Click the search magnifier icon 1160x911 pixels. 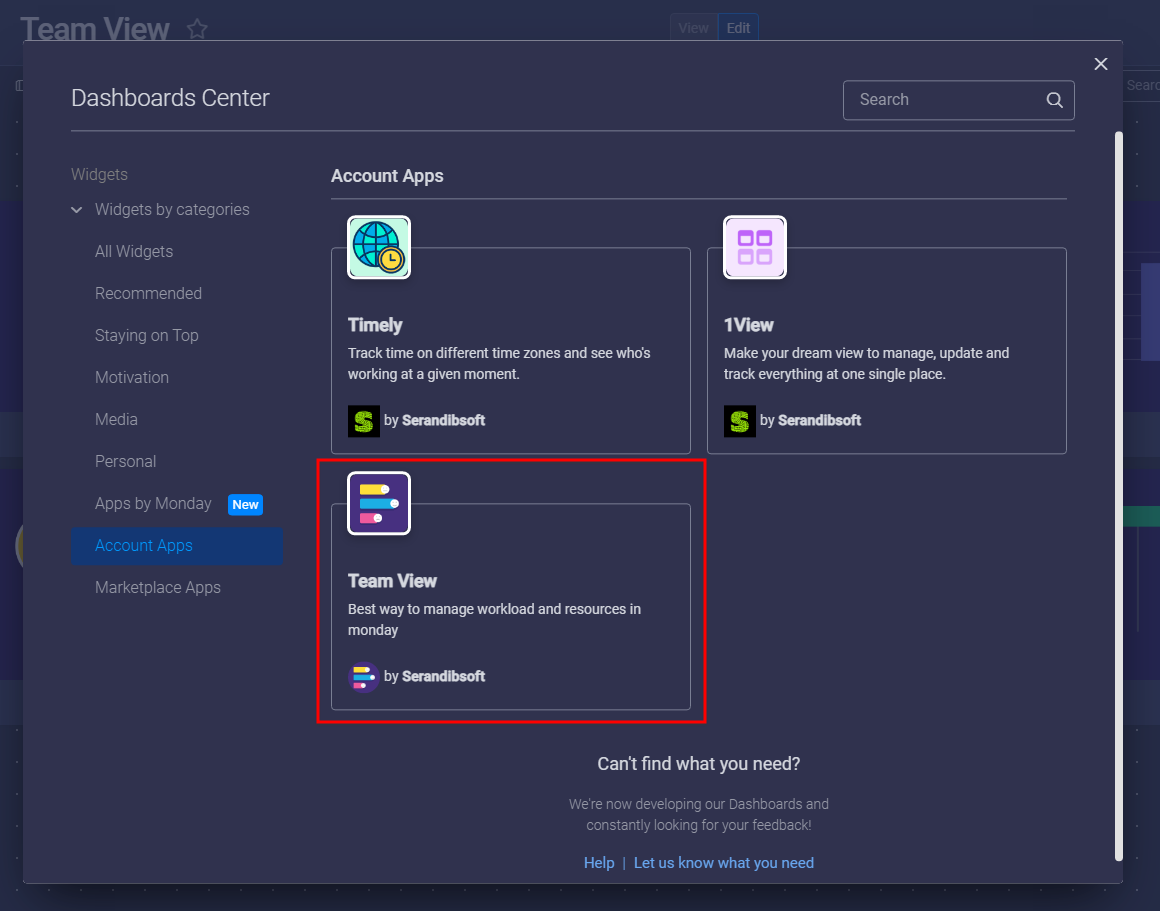click(x=1054, y=100)
